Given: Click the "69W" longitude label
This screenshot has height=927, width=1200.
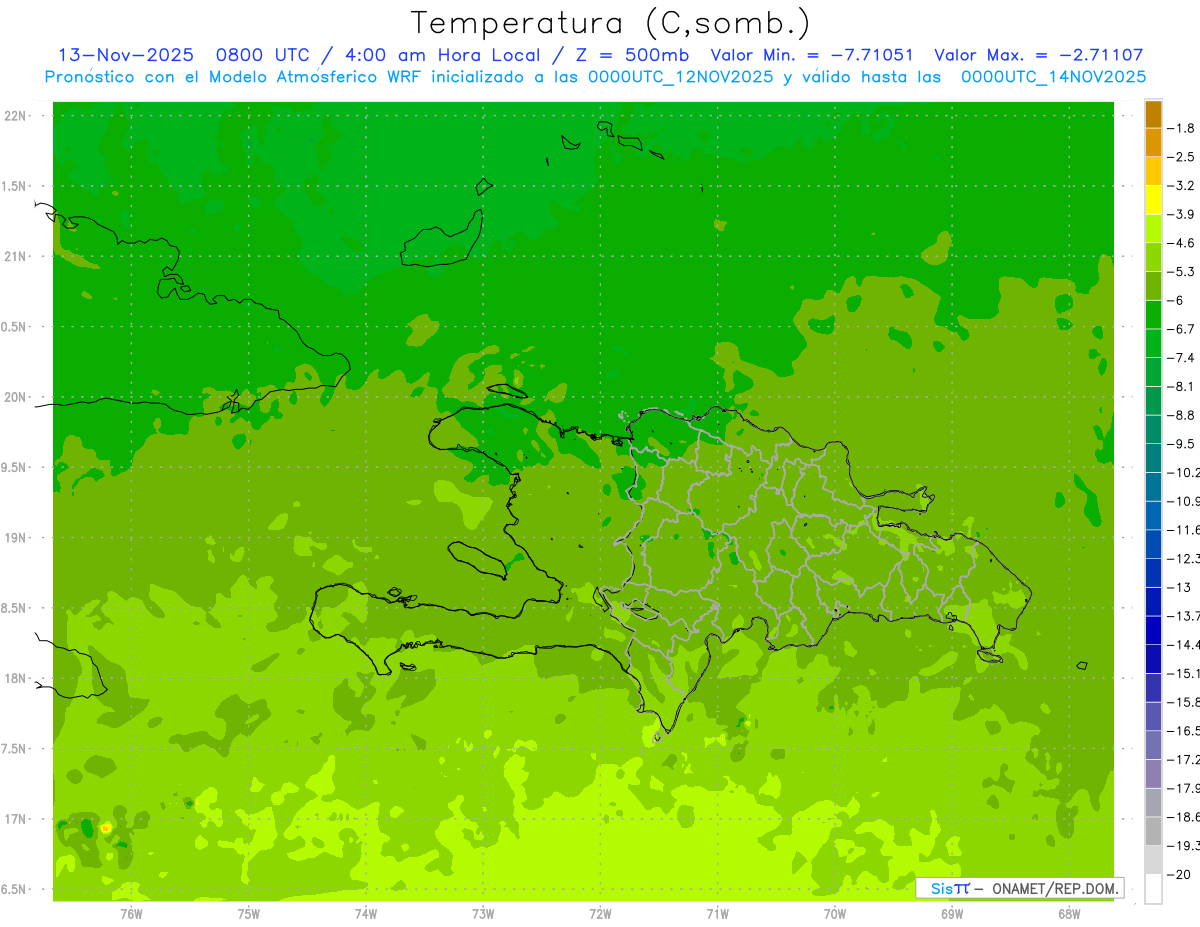Looking at the screenshot, I should click(952, 913).
